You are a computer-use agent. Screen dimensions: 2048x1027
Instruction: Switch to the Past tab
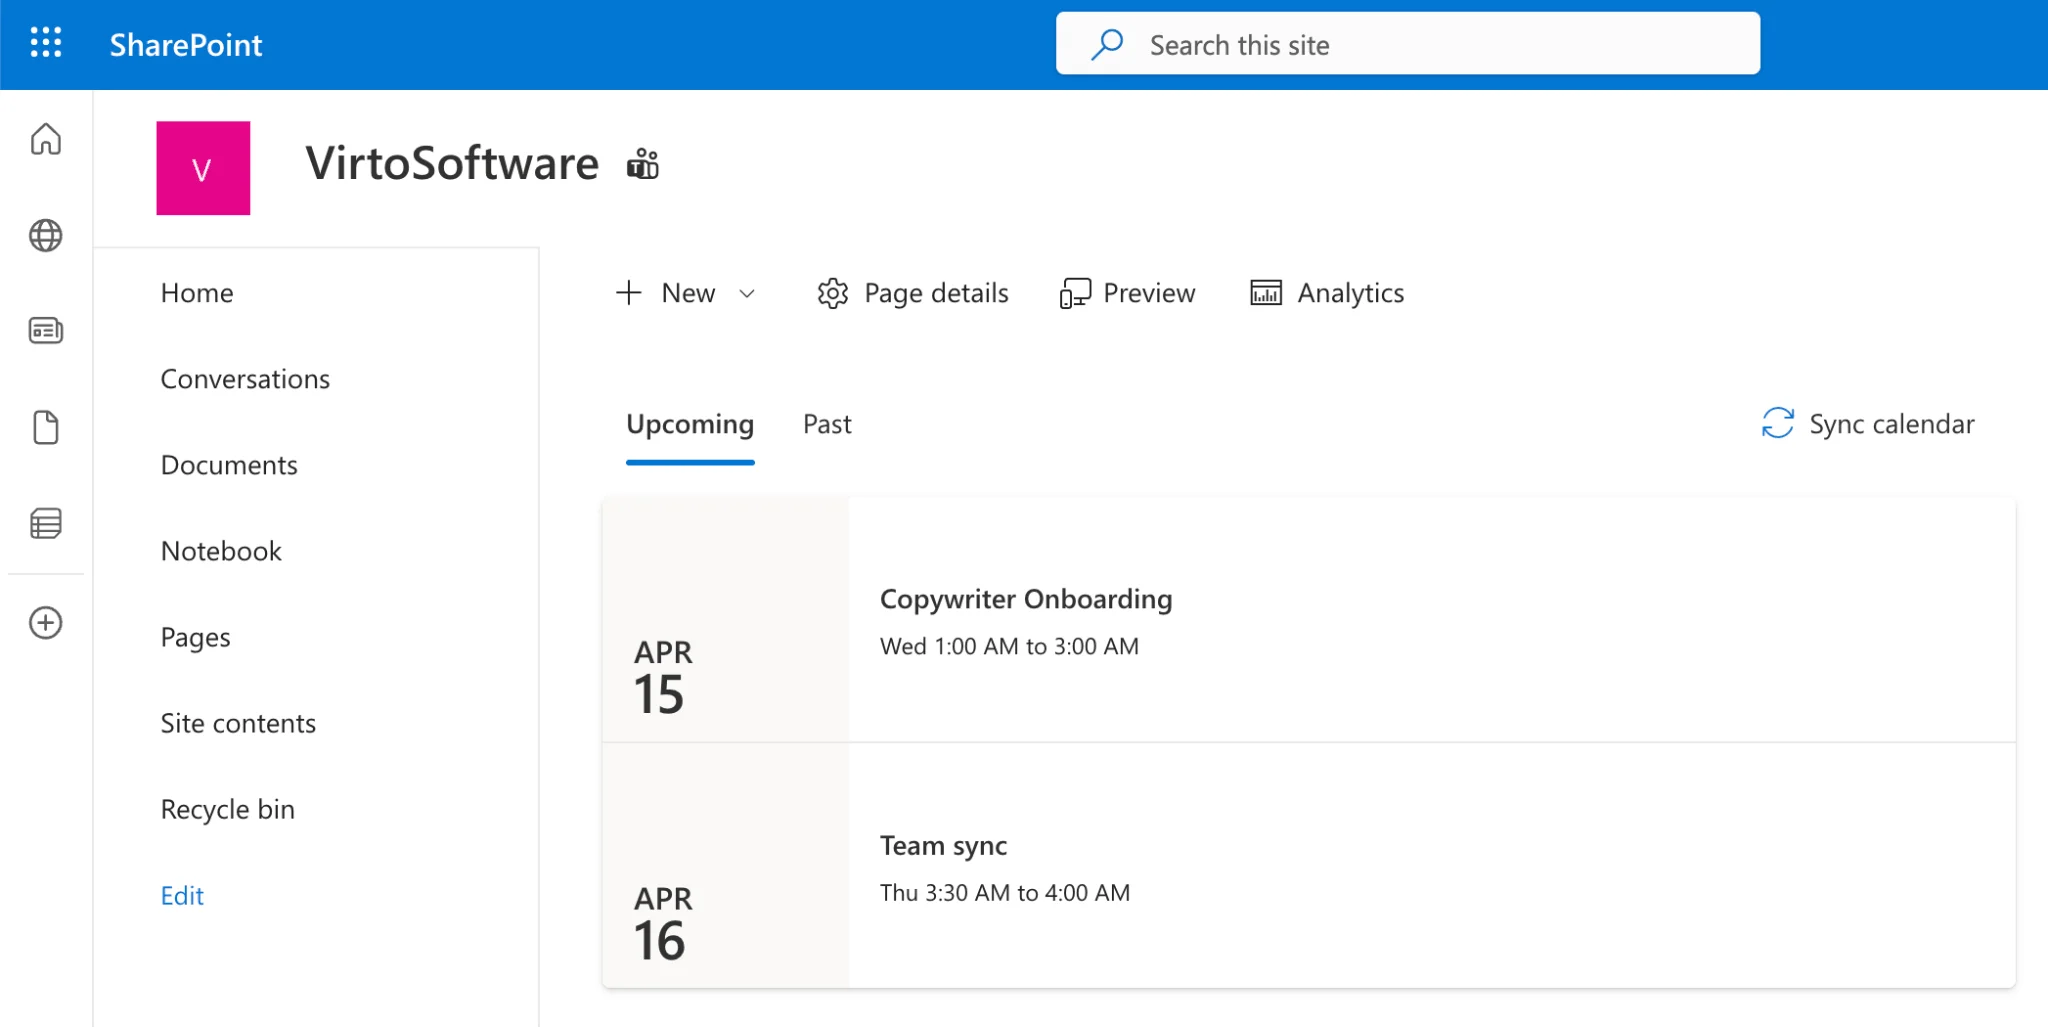pos(827,425)
